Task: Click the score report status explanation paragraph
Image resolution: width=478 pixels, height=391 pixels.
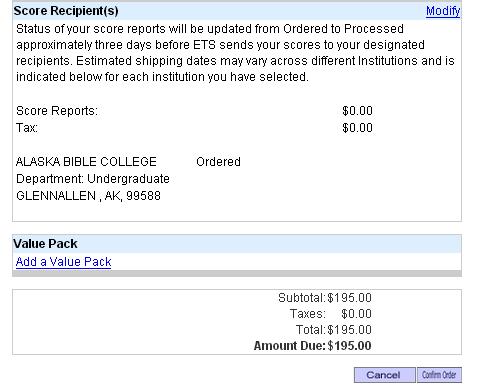Action: pyautogui.click(x=235, y=53)
